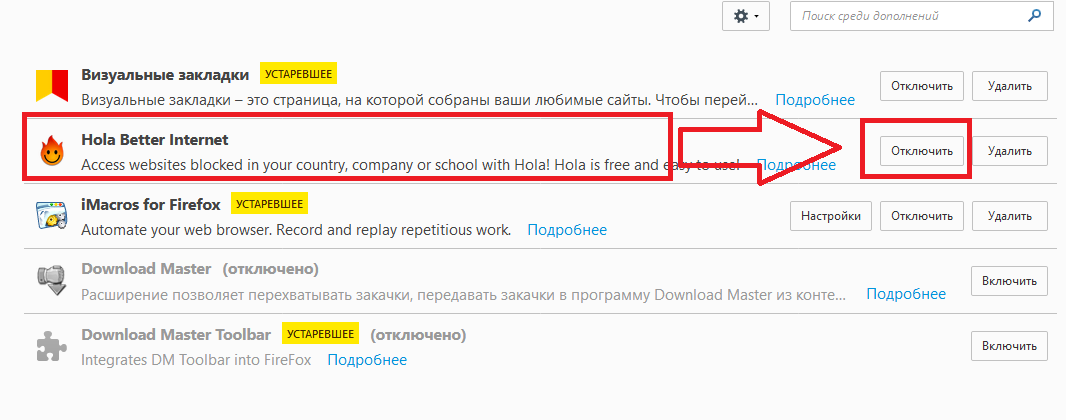Click the Download Master extension icon
The image size is (1066, 420).
tap(52, 279)
